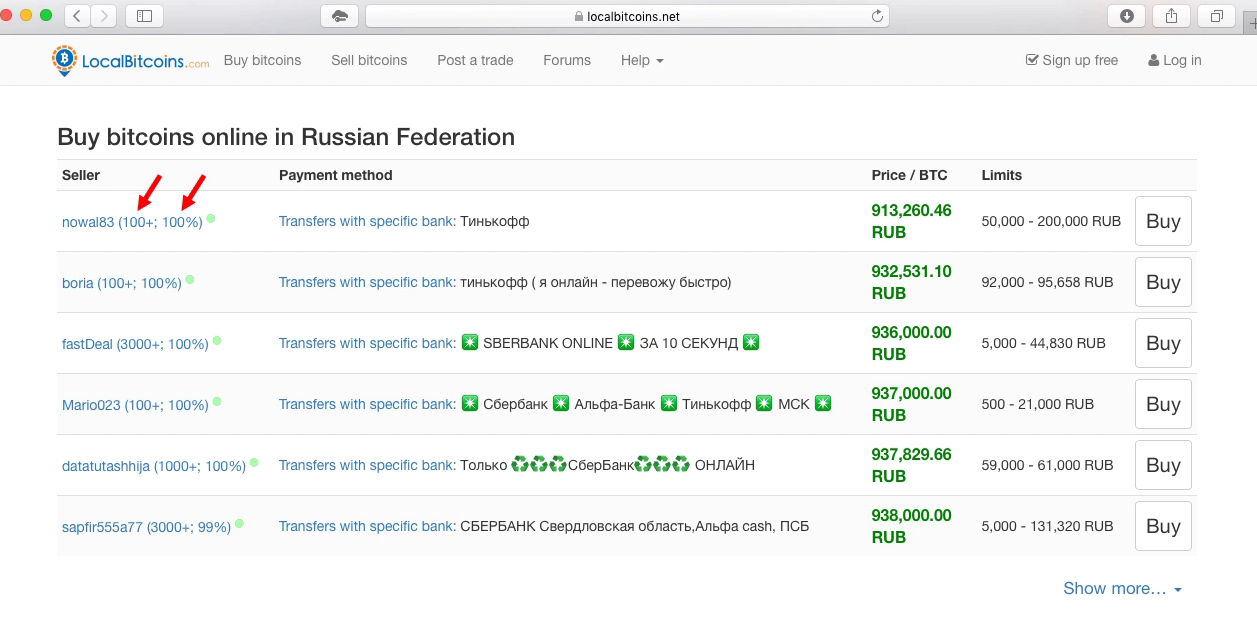Click Sign up free link
This screenshot has width=1257, height=617.
[x=1072, y=60]
